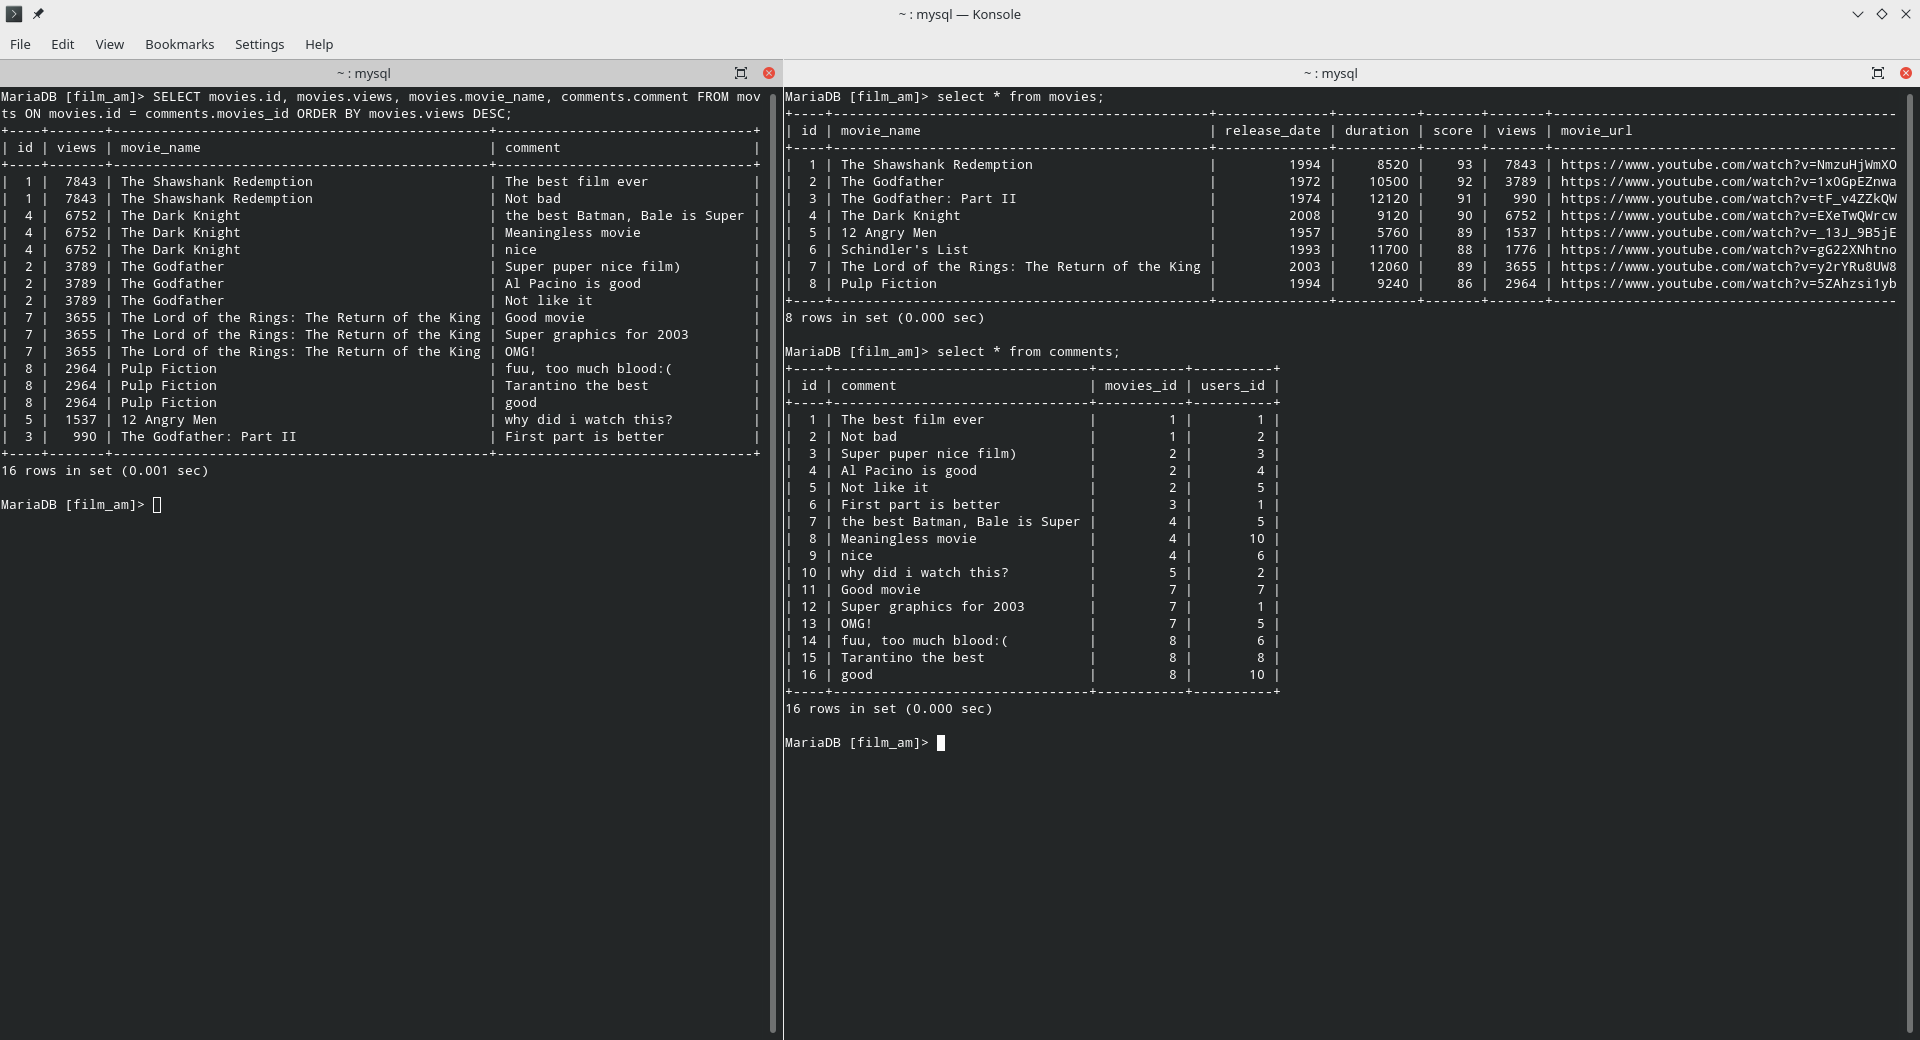Click the Pulp Fiction YouTube URL
Image resolution: width=1920 pixels, height=1040 pixels.
(1727, 284)
